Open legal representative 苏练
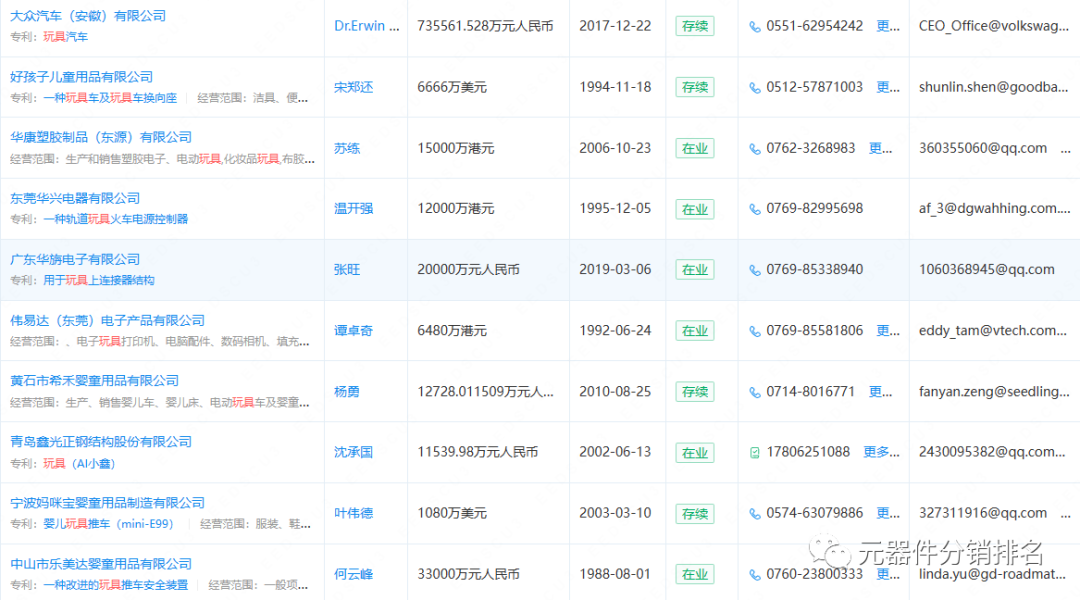Screen dimensions: 1080x600 pyautogui.click(x=347, y=148)
